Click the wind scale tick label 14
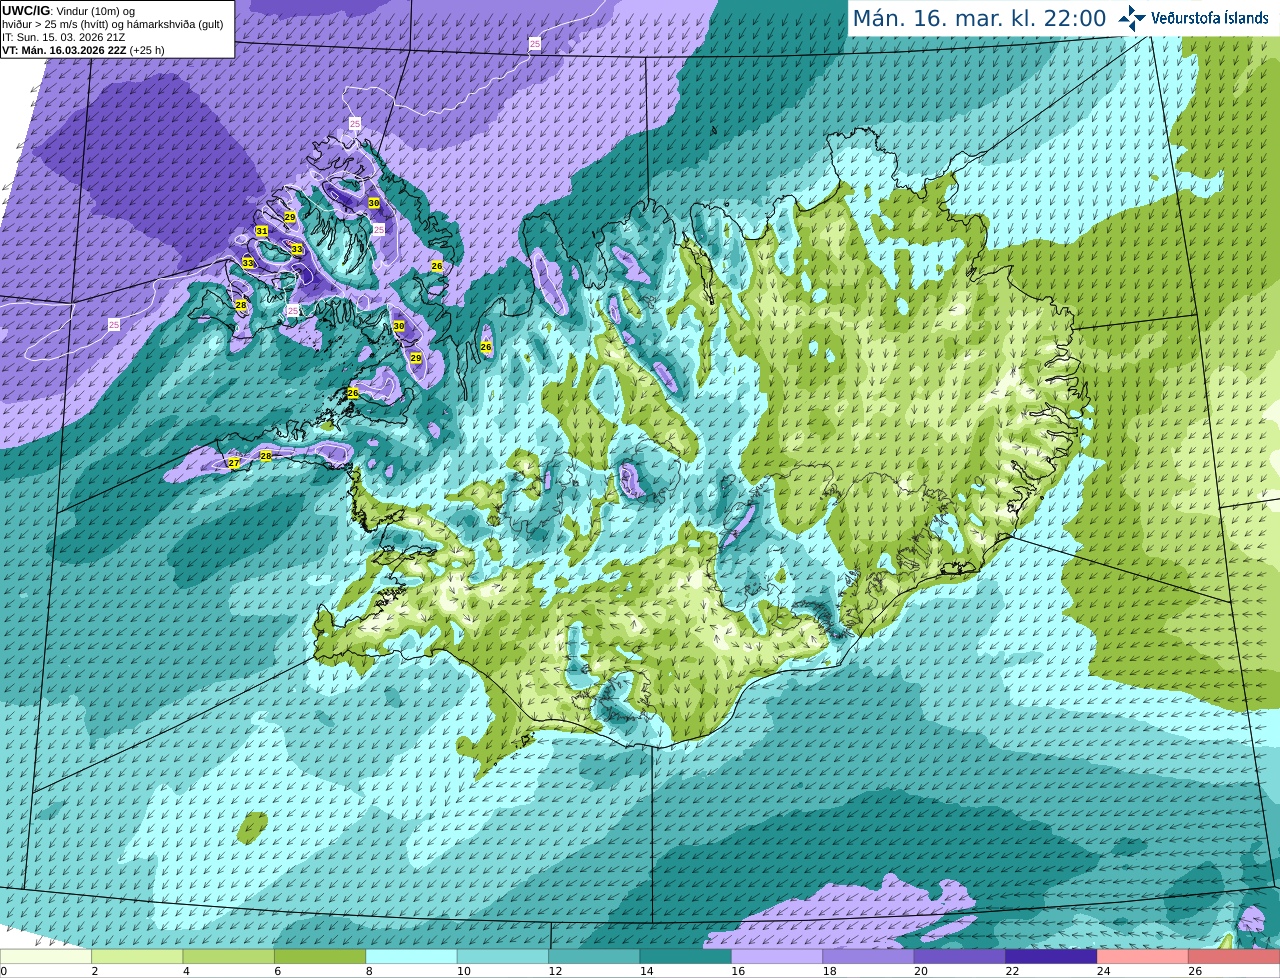The width and height of the screenshot is (1280, 978). pos(646,971)
